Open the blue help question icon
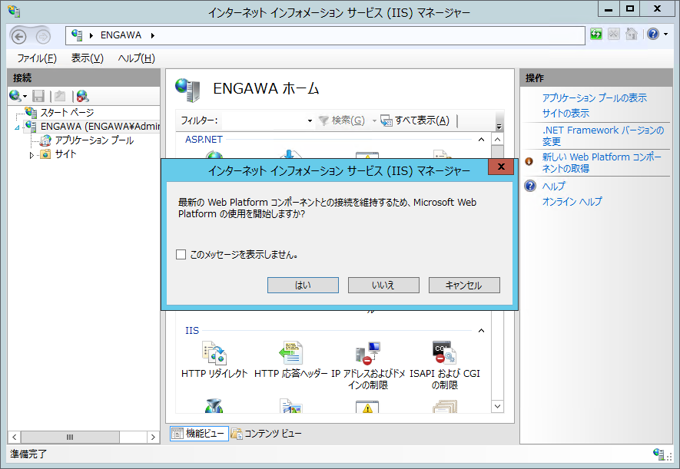680x469 pixels. click(653, 34)
